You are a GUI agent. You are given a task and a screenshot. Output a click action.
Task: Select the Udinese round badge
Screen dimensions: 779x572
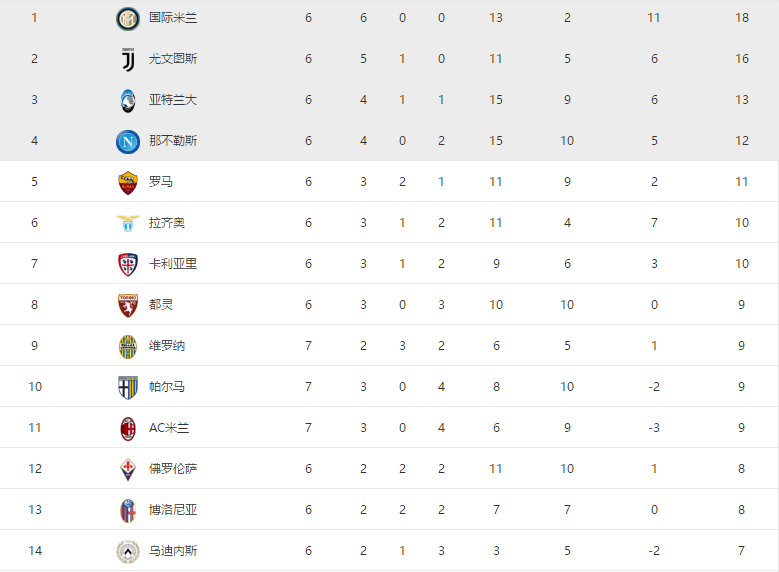point(128,552)
